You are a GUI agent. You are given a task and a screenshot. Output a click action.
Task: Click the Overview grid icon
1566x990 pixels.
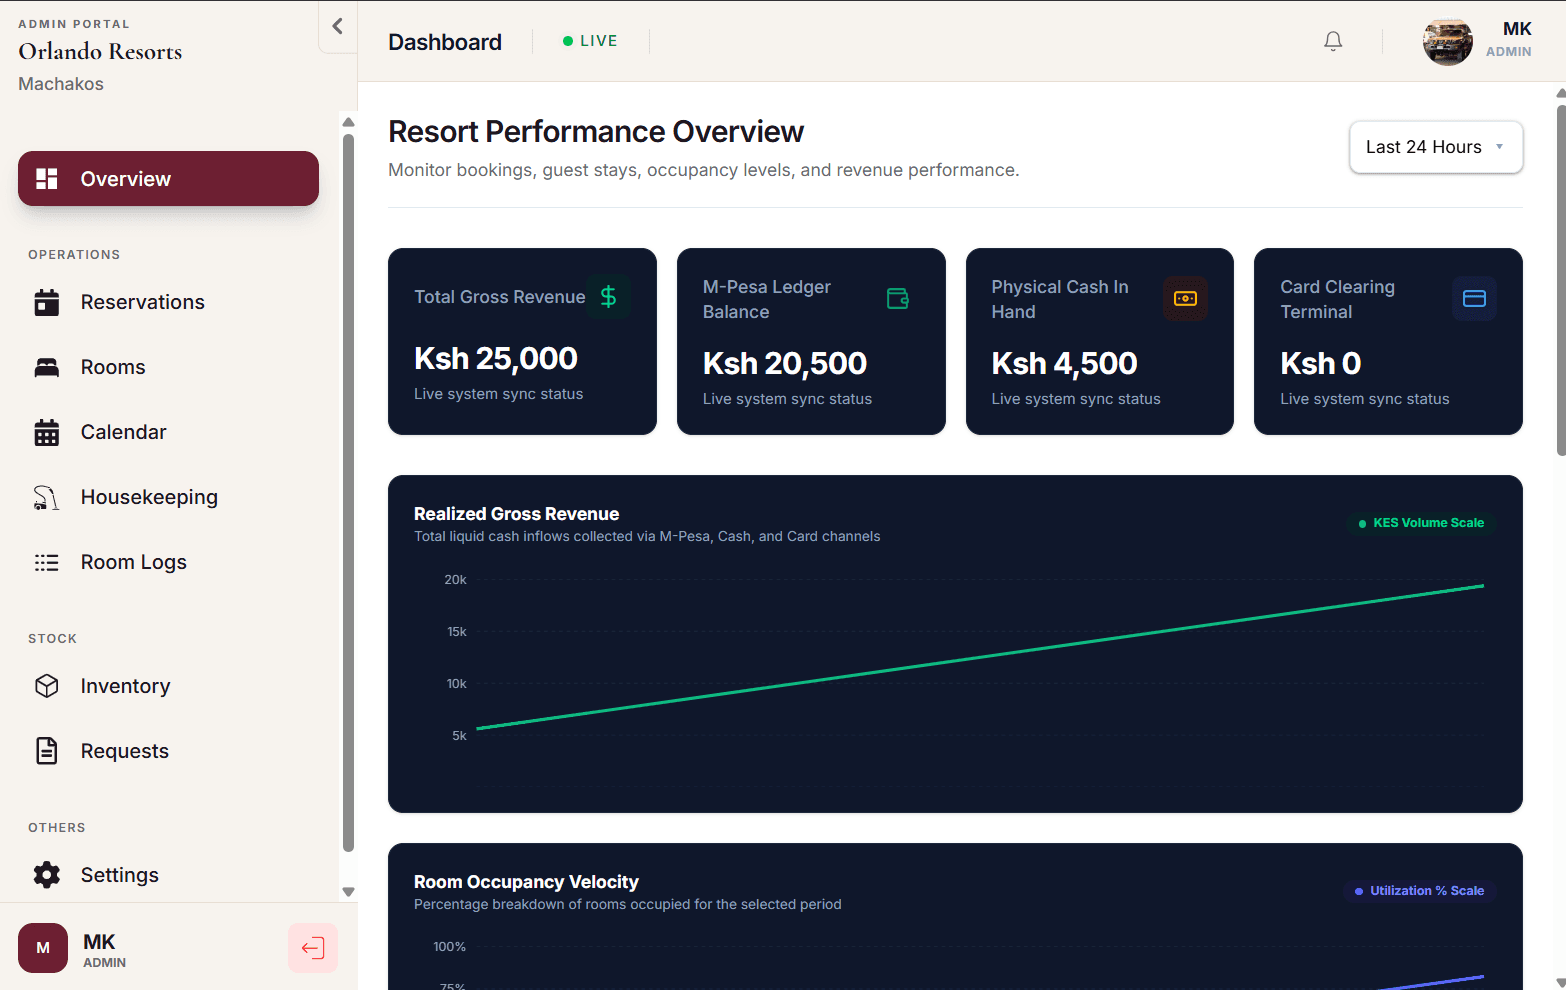tap(47, 179)
